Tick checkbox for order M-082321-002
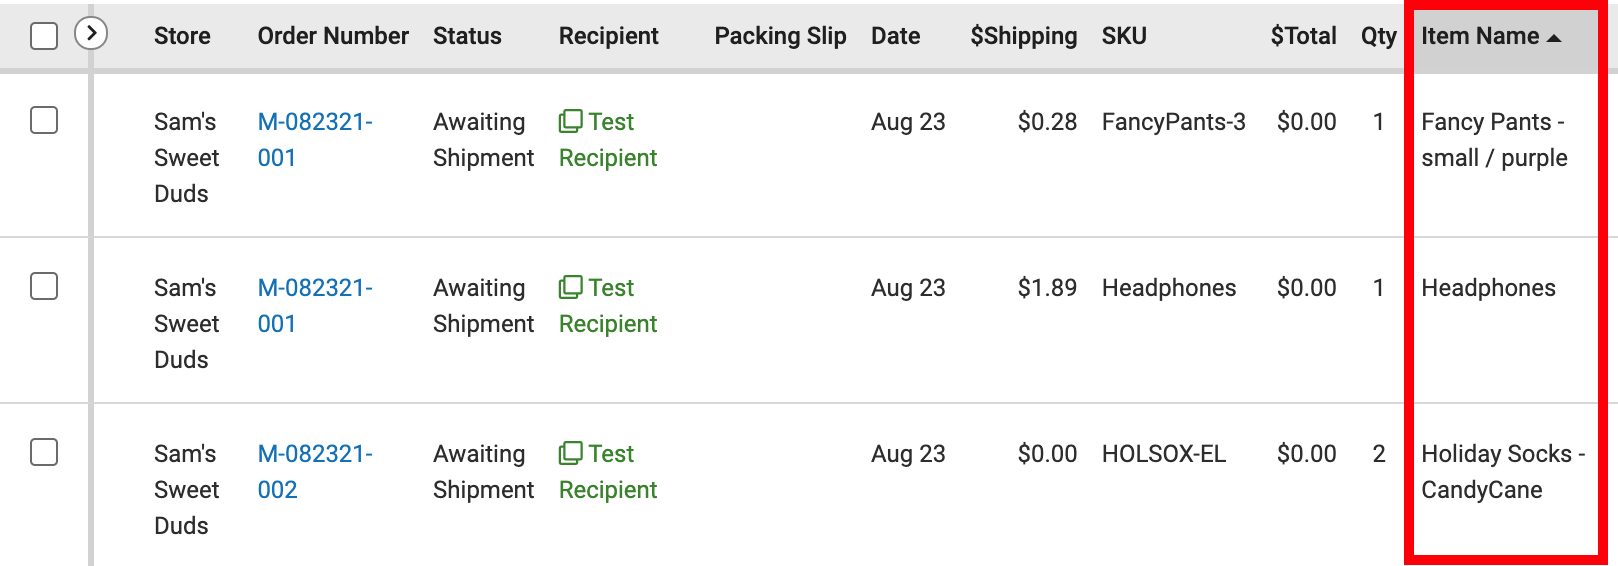1618x566 pixels. [x=44, y=452]
